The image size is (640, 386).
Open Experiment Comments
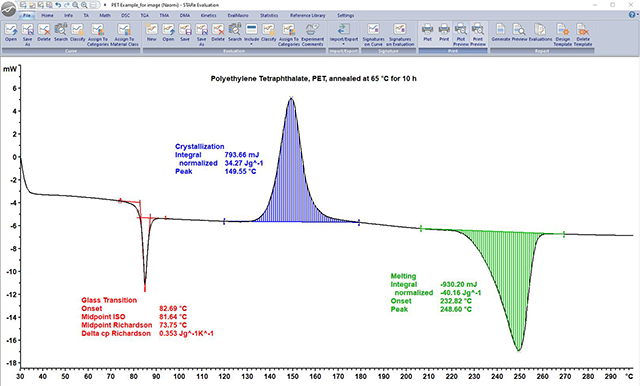tap(313, 34)
